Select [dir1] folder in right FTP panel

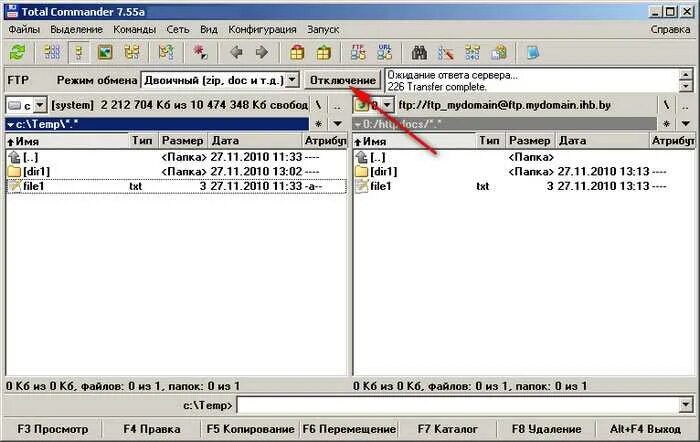pos(523,171)
